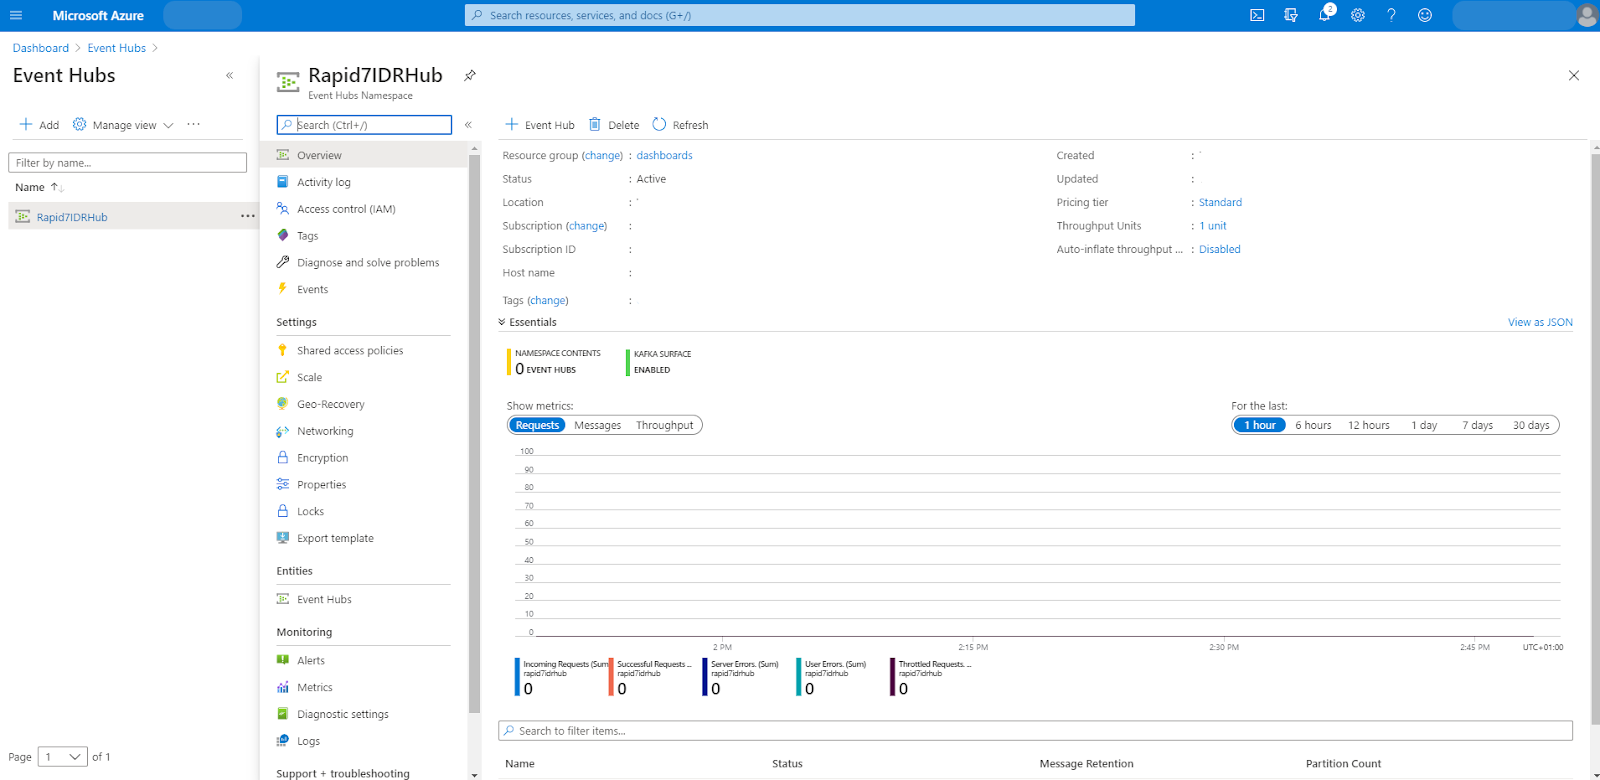
Task: Click View as JSON link
Action: click(x=1540, y=322)
